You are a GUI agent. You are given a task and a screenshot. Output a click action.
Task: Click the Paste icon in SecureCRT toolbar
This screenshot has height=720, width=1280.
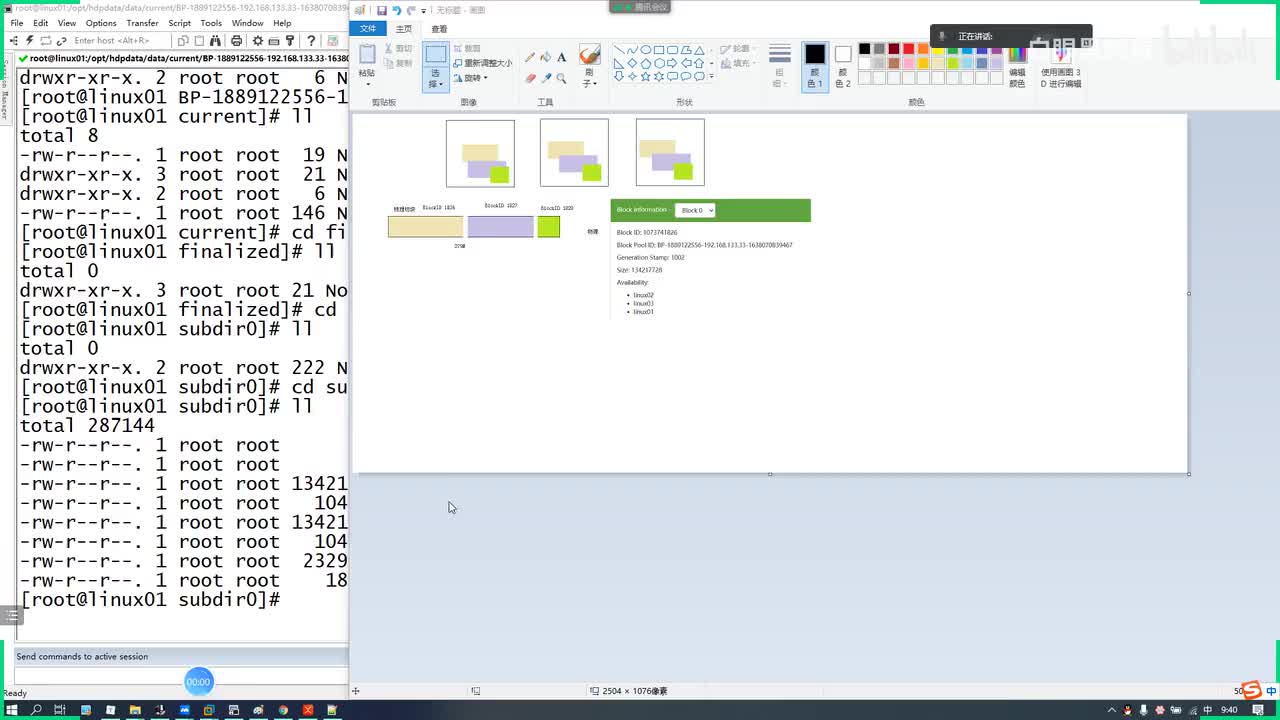coord(200,41)
